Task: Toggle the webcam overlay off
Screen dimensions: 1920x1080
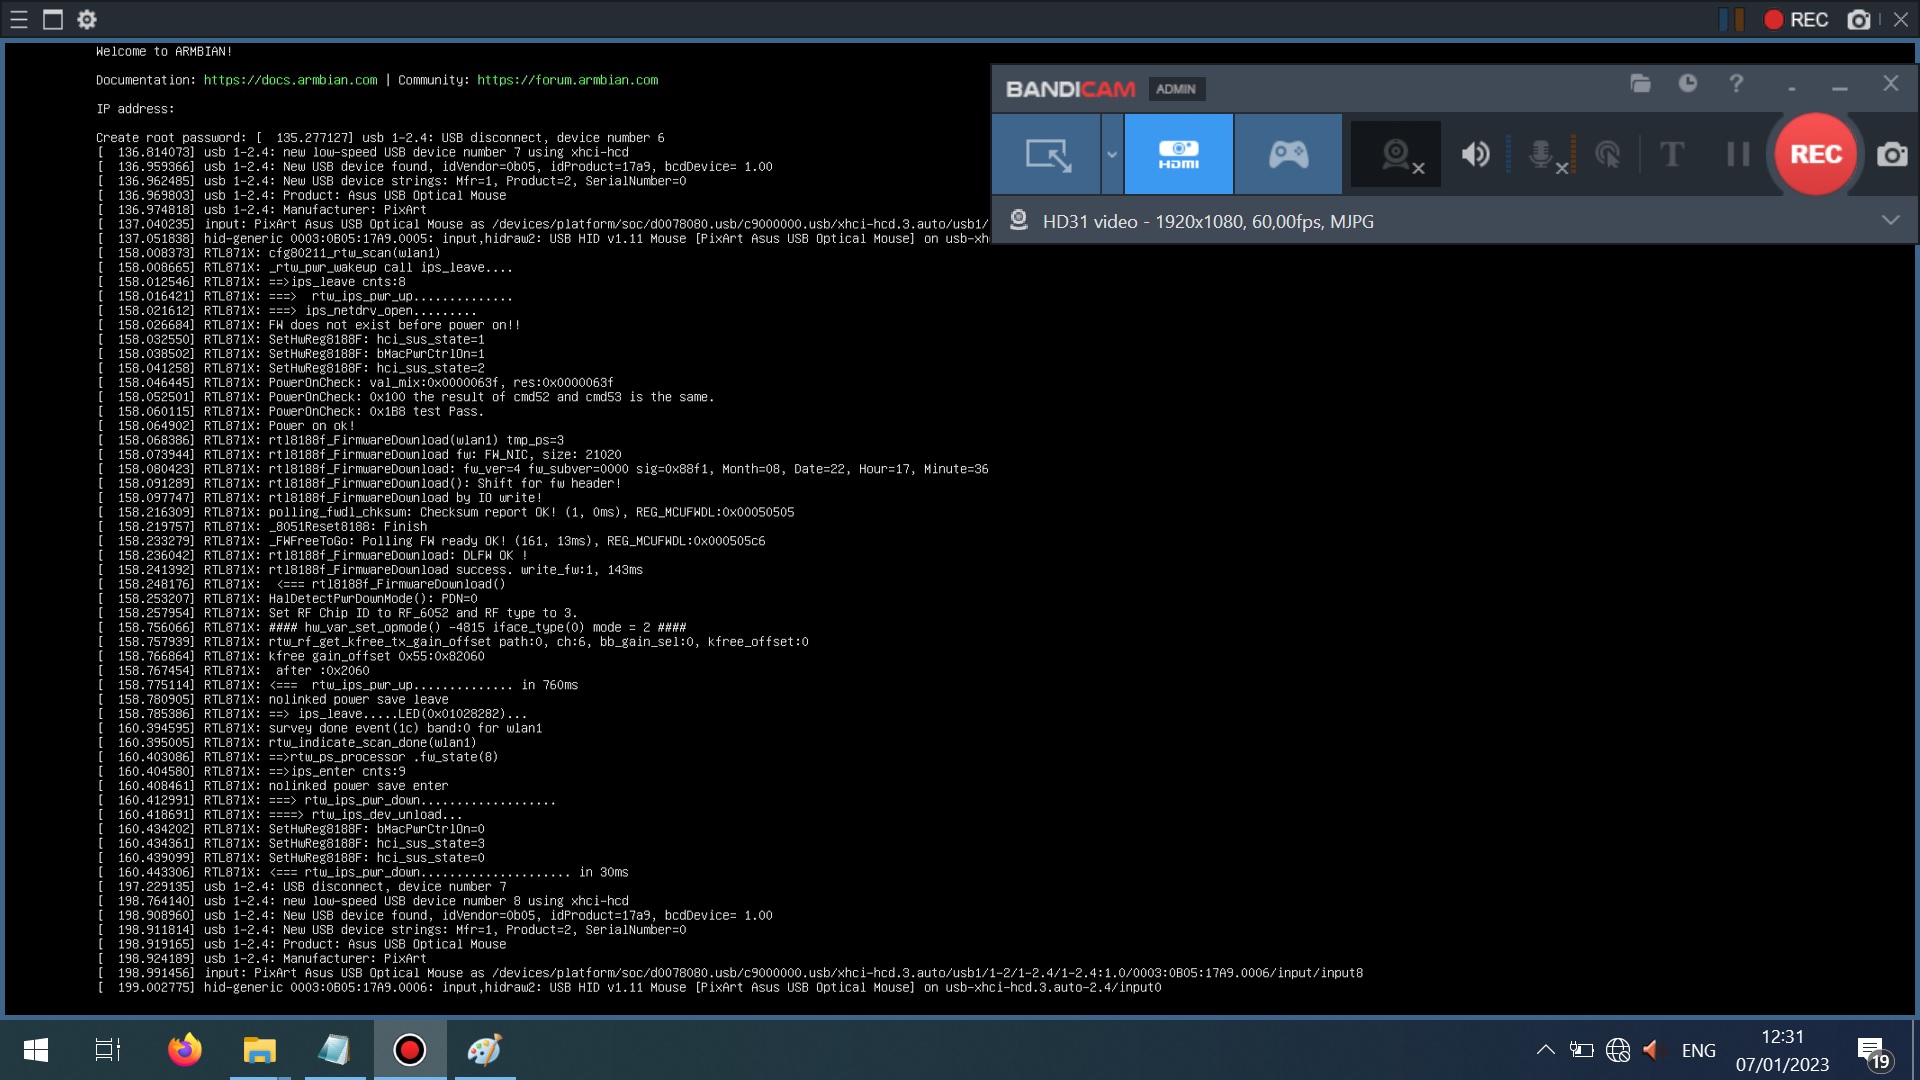Action: (x=1395, y=154)
